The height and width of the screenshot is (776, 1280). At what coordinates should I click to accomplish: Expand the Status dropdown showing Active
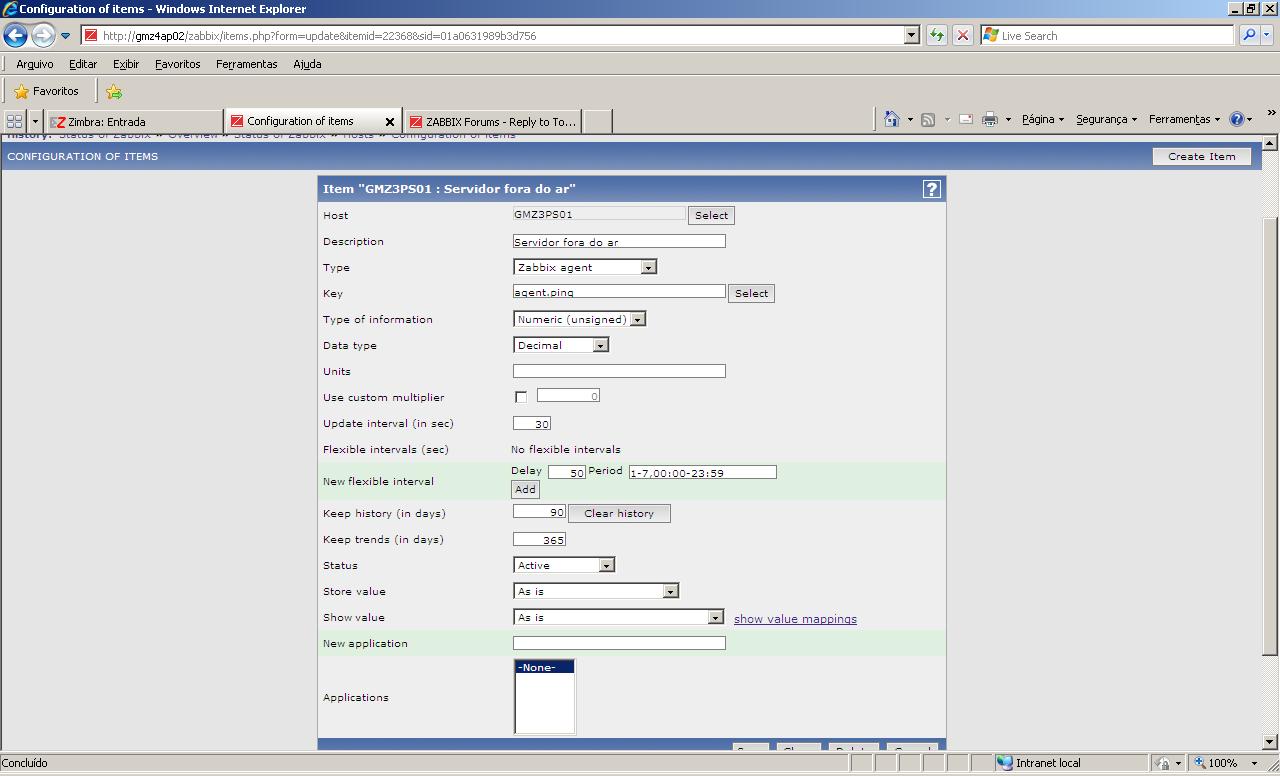point(605,565)
